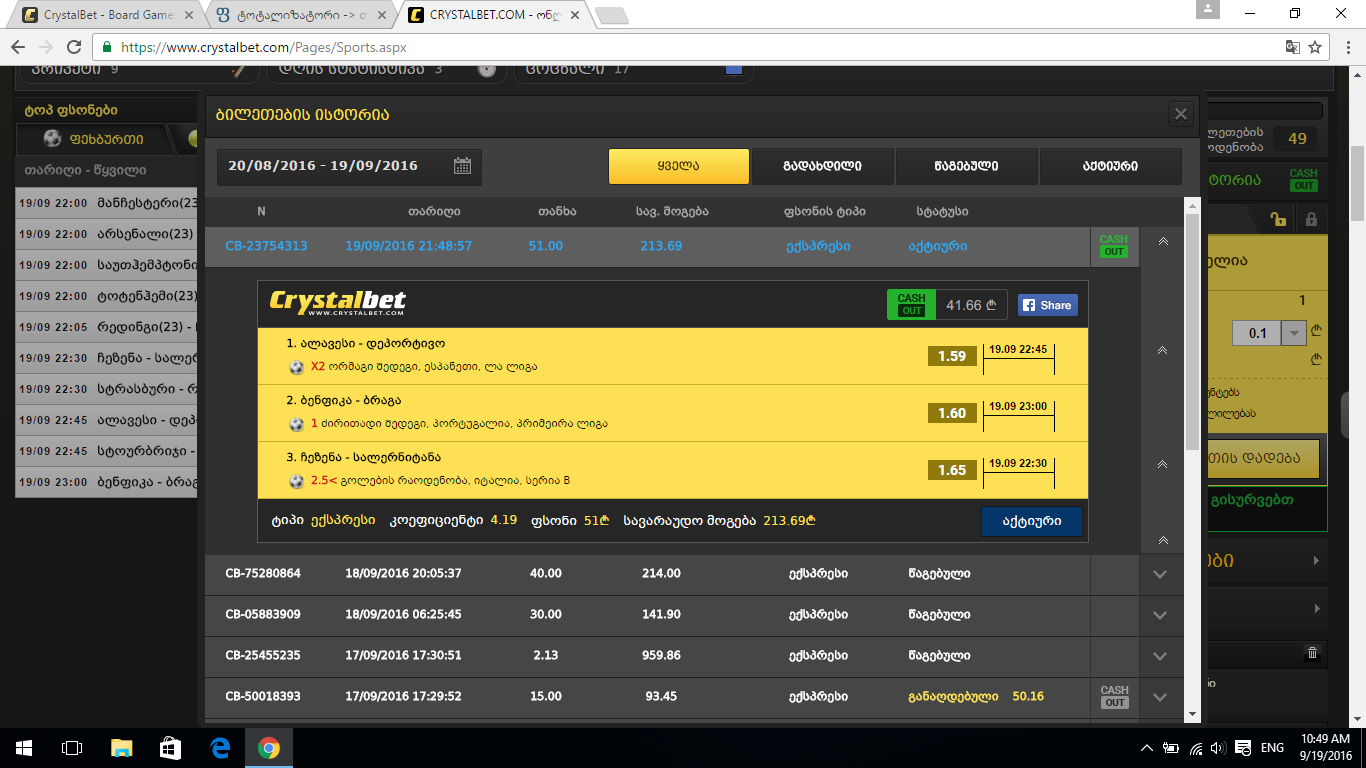Image resolution: width=1366 pixels, height=768 pixels.
Task: Click the ticket list scrollbar down arrow
Action: pyautogui.click(x=1192, y=714)
